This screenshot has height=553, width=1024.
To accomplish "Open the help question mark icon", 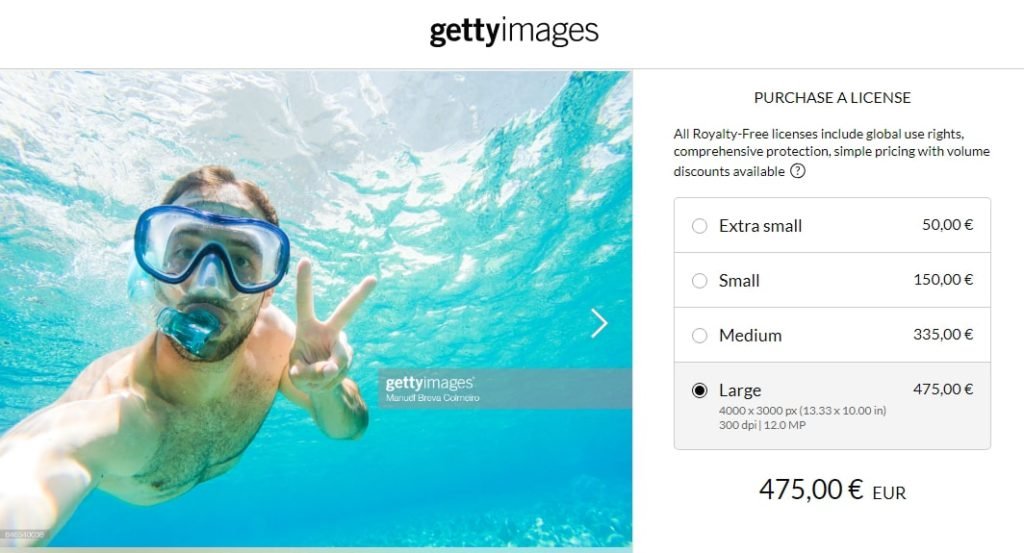I will tap(797, 171).
